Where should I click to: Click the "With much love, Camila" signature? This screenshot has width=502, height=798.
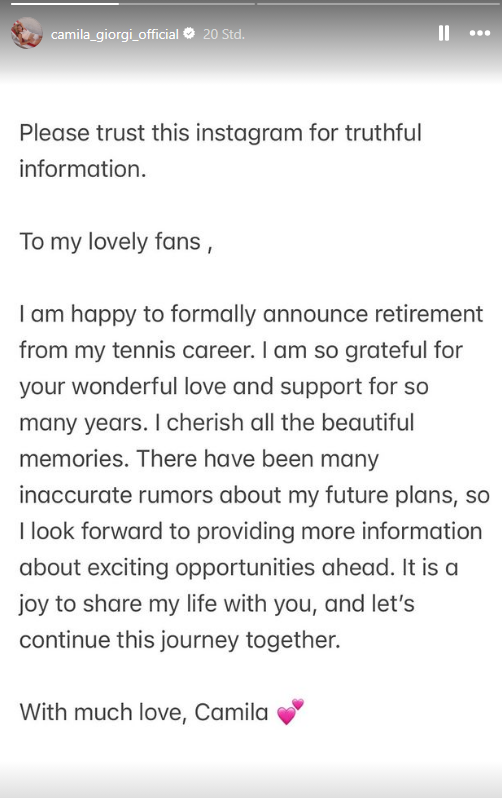point(144,712)
